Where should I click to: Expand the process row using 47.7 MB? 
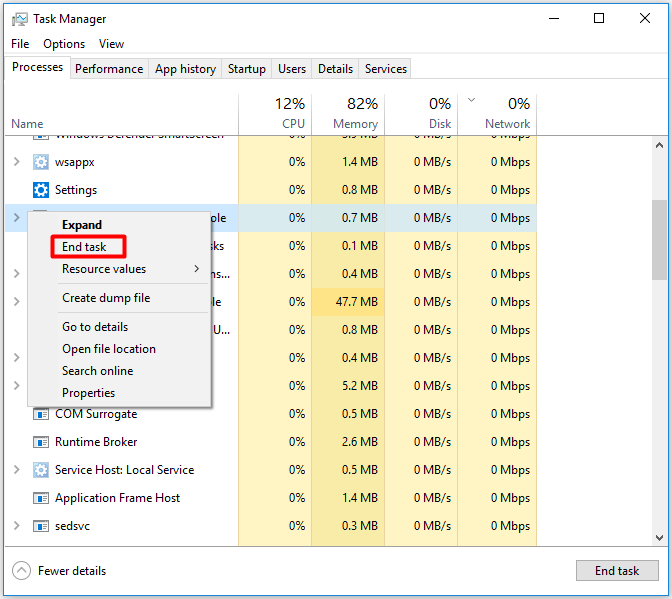coord(17,301)
